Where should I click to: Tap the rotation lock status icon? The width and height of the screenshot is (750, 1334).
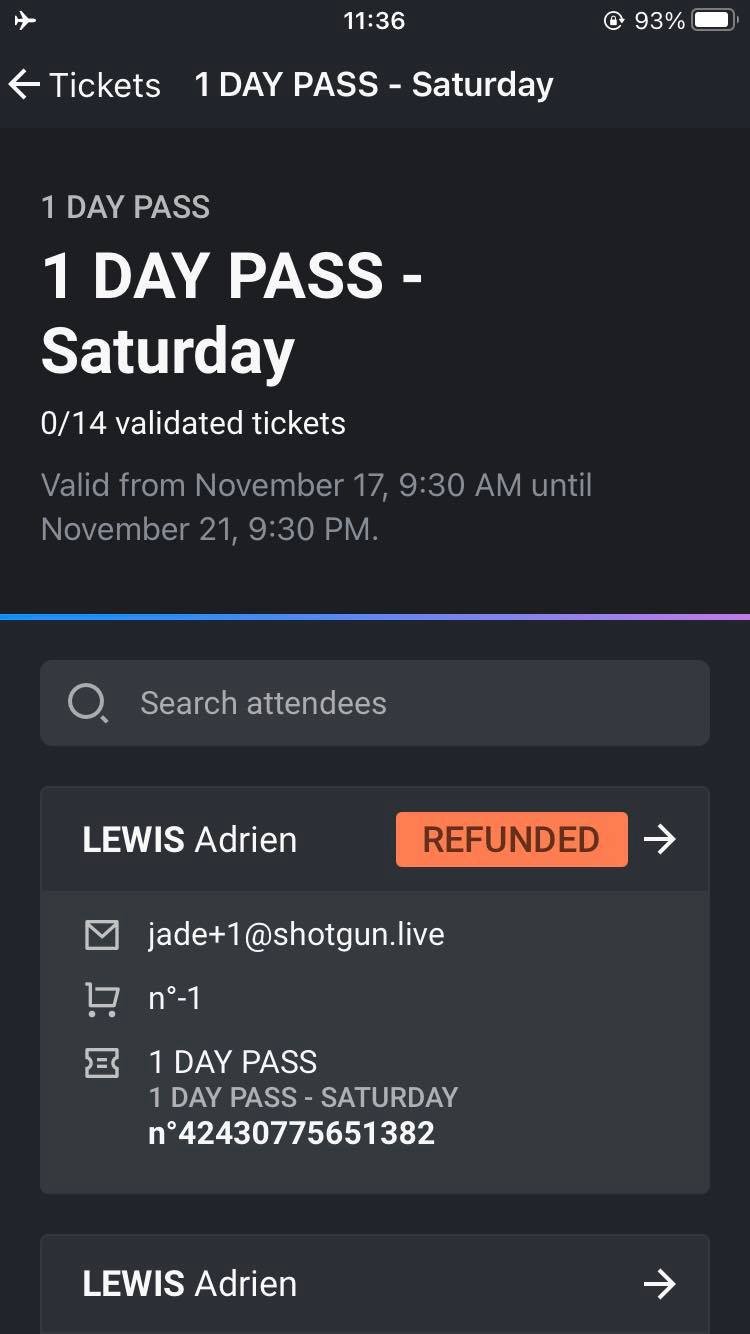click(614, 21)
